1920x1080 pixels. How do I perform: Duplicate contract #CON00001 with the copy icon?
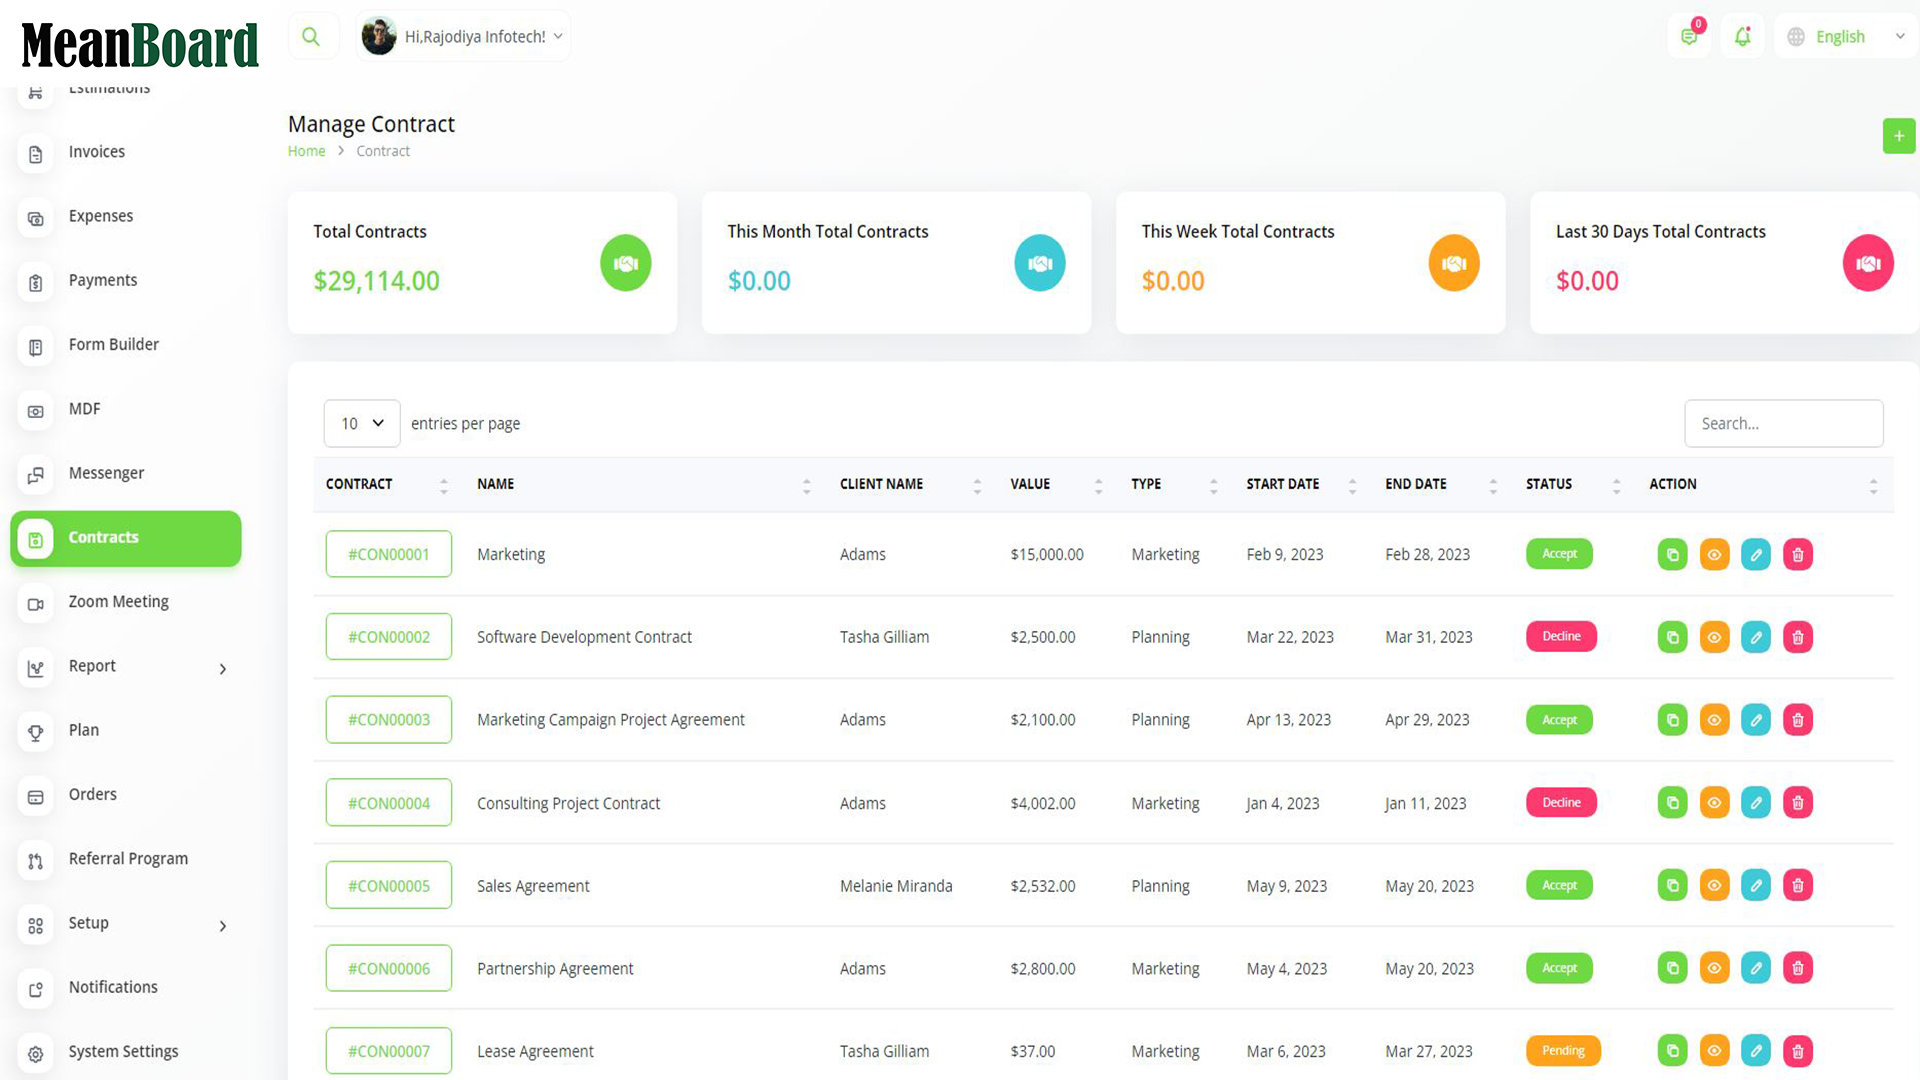1672,555
